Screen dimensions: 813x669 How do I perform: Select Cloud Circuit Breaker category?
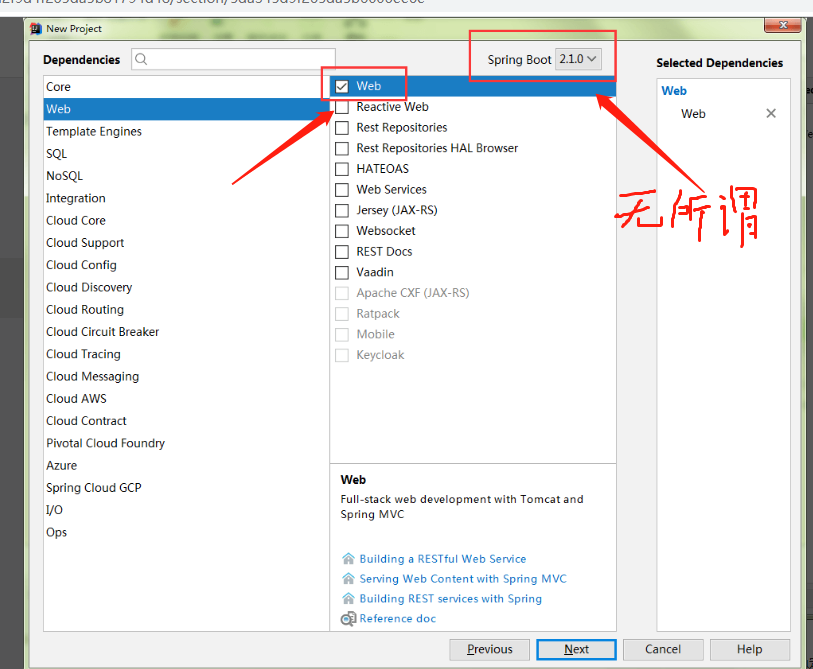point(186,332)
